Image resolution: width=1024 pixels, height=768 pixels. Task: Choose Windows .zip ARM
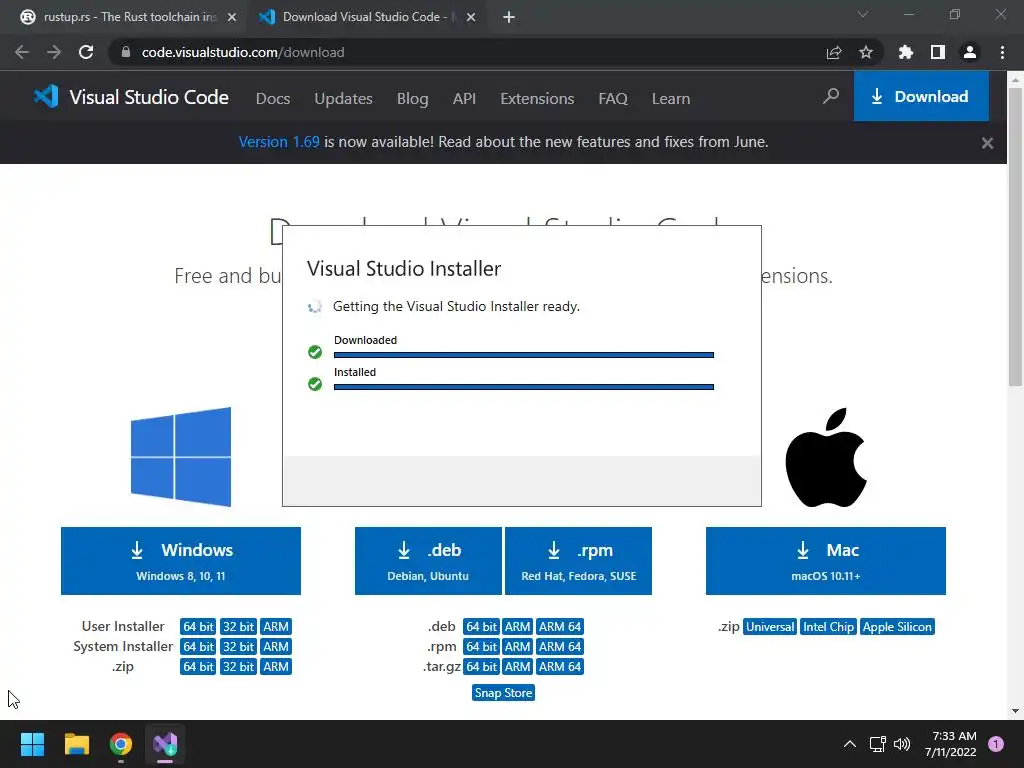[x=276, y=667]
